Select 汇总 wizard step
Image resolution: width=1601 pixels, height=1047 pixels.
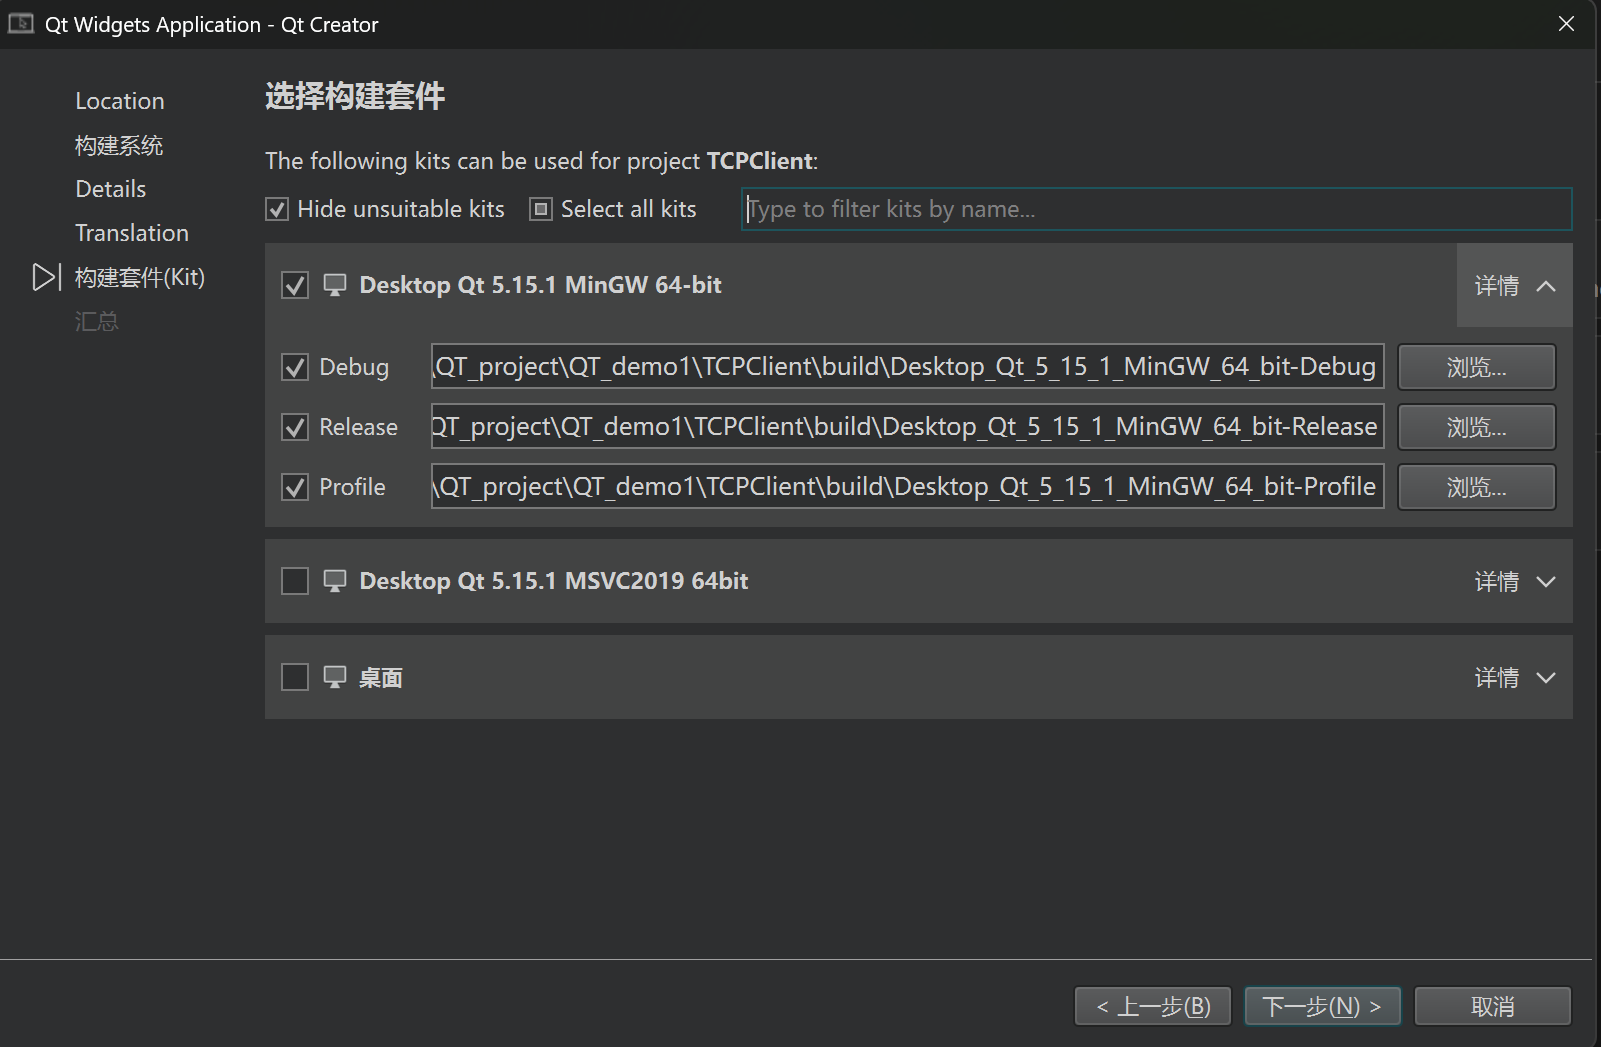(97, 321)
